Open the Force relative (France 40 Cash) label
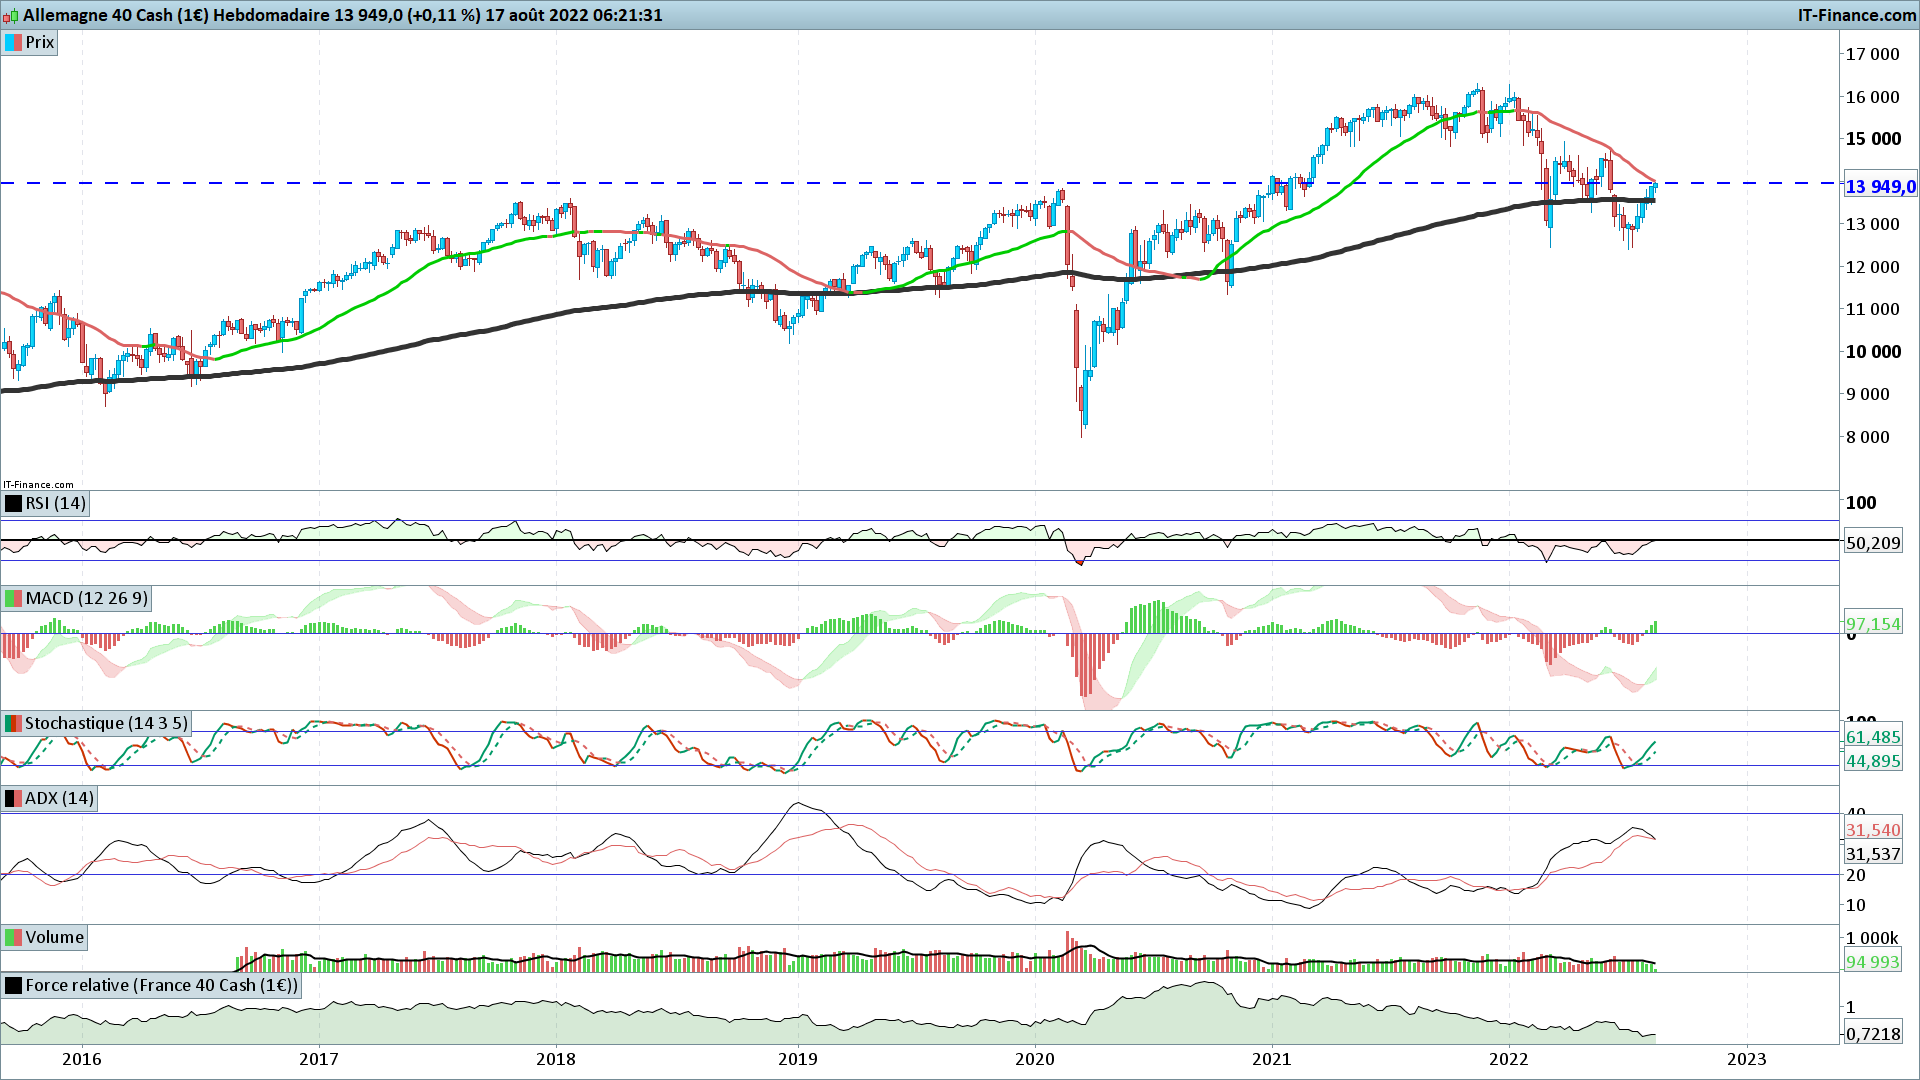1920x1080 pixels. [x=161, y=986]
